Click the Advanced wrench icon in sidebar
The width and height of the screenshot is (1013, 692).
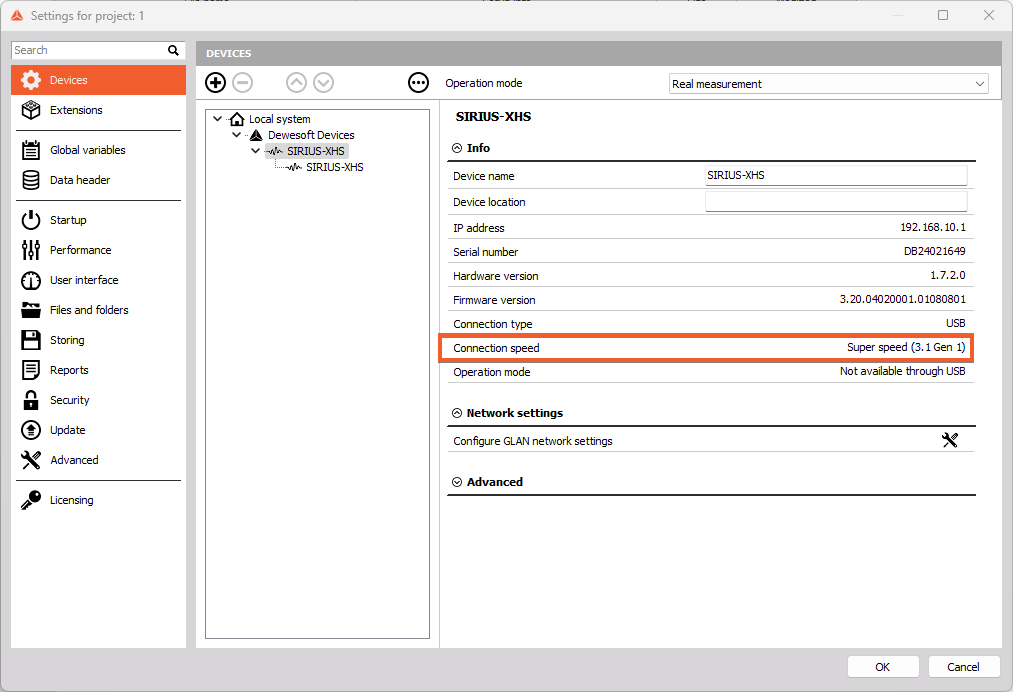pyautogui.click(x=31, y=460)
